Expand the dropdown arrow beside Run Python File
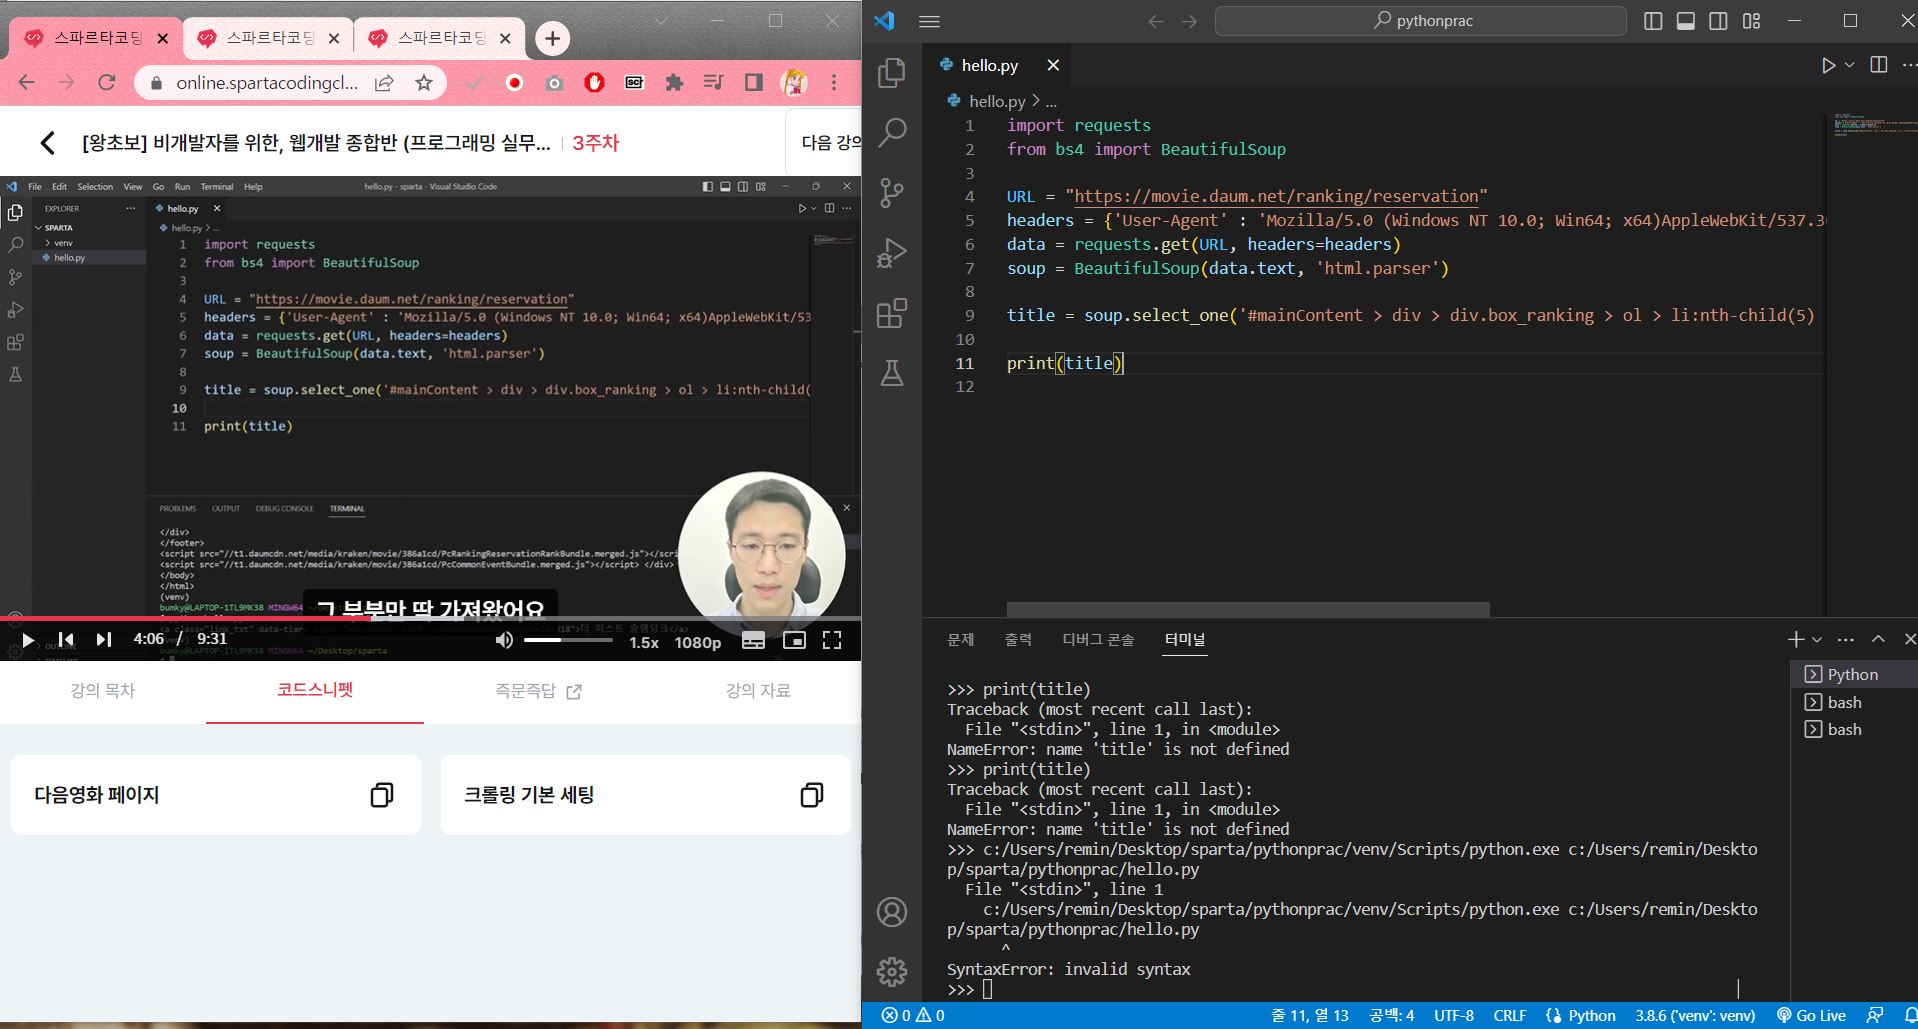The image size is (1918, 1029). 1850,65
